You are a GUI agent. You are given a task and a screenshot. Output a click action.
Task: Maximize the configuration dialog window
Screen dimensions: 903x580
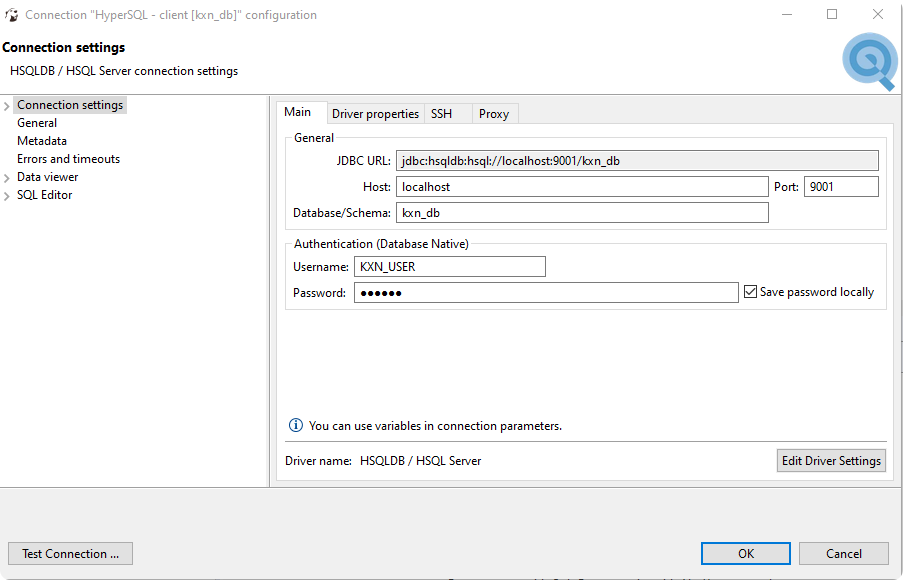click(832, 14)
